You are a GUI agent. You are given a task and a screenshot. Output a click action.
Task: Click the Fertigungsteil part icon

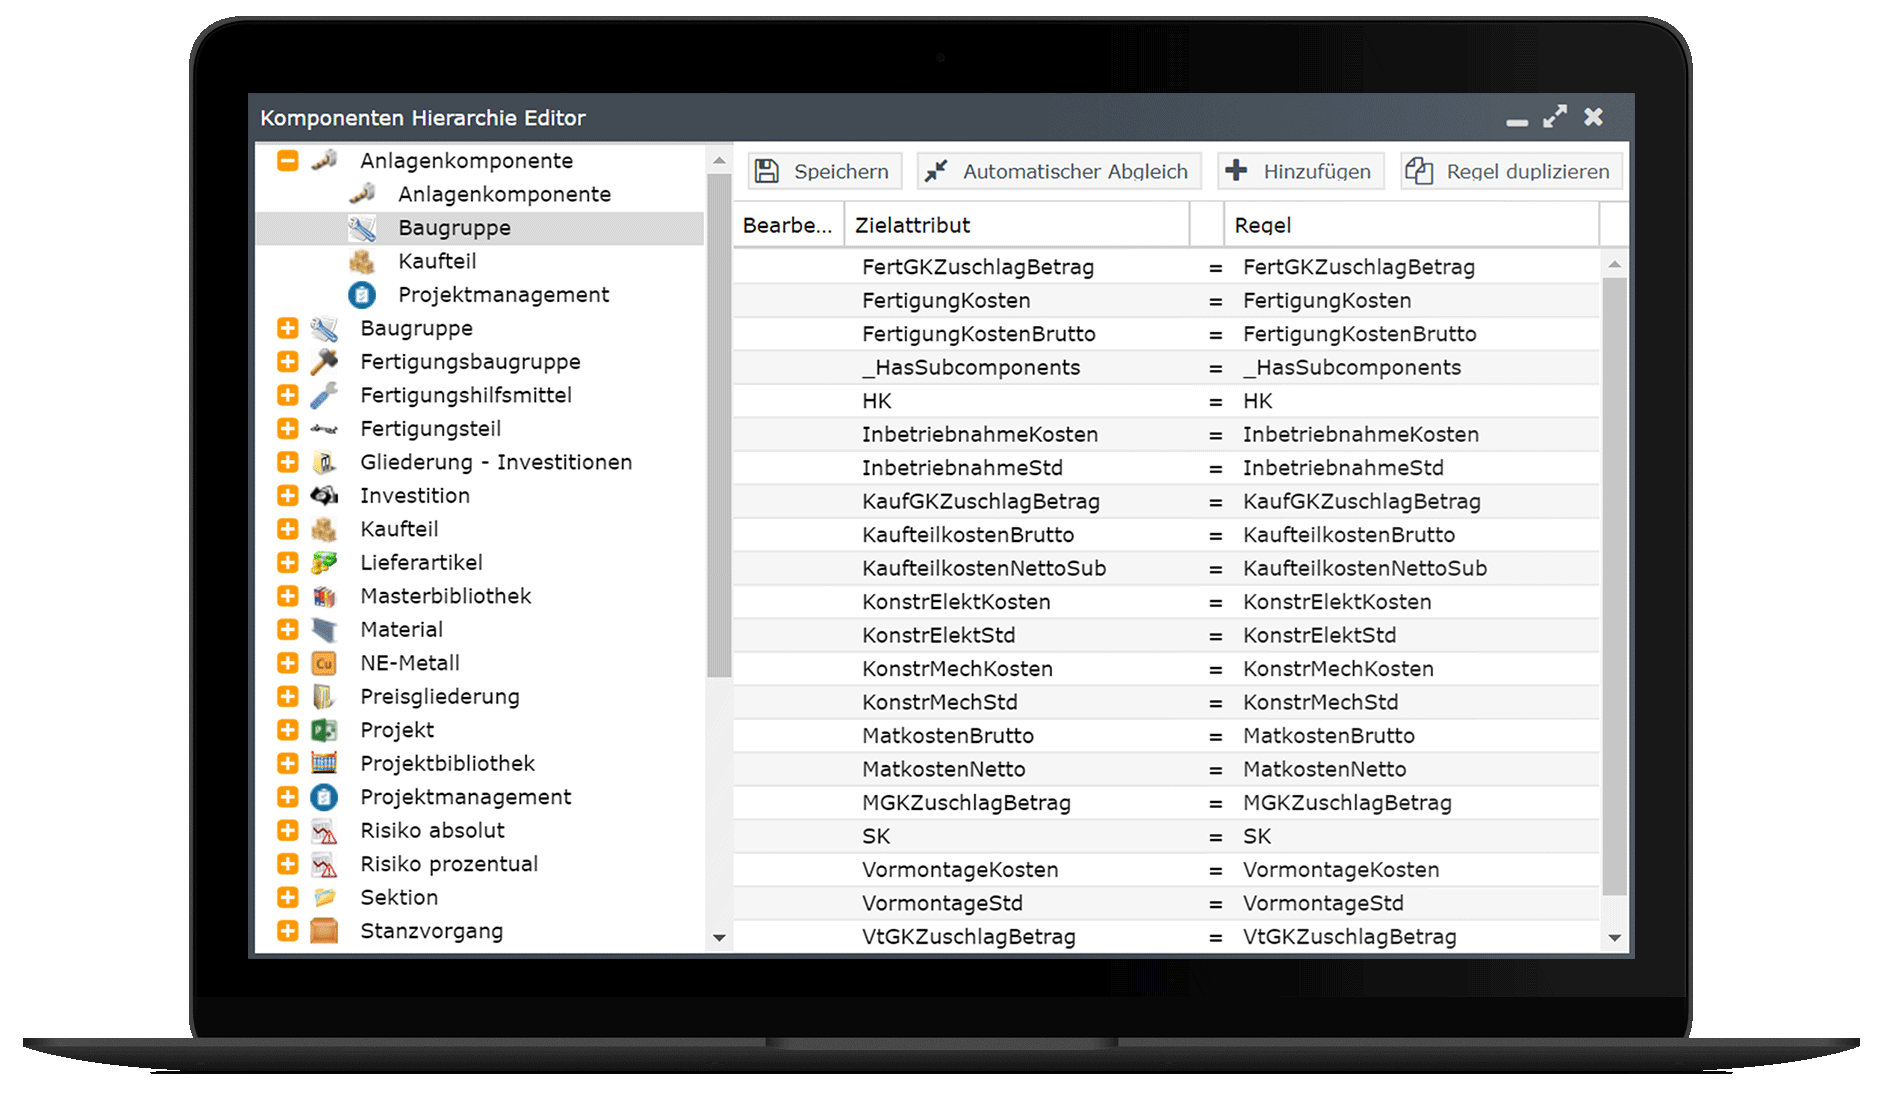324,428
